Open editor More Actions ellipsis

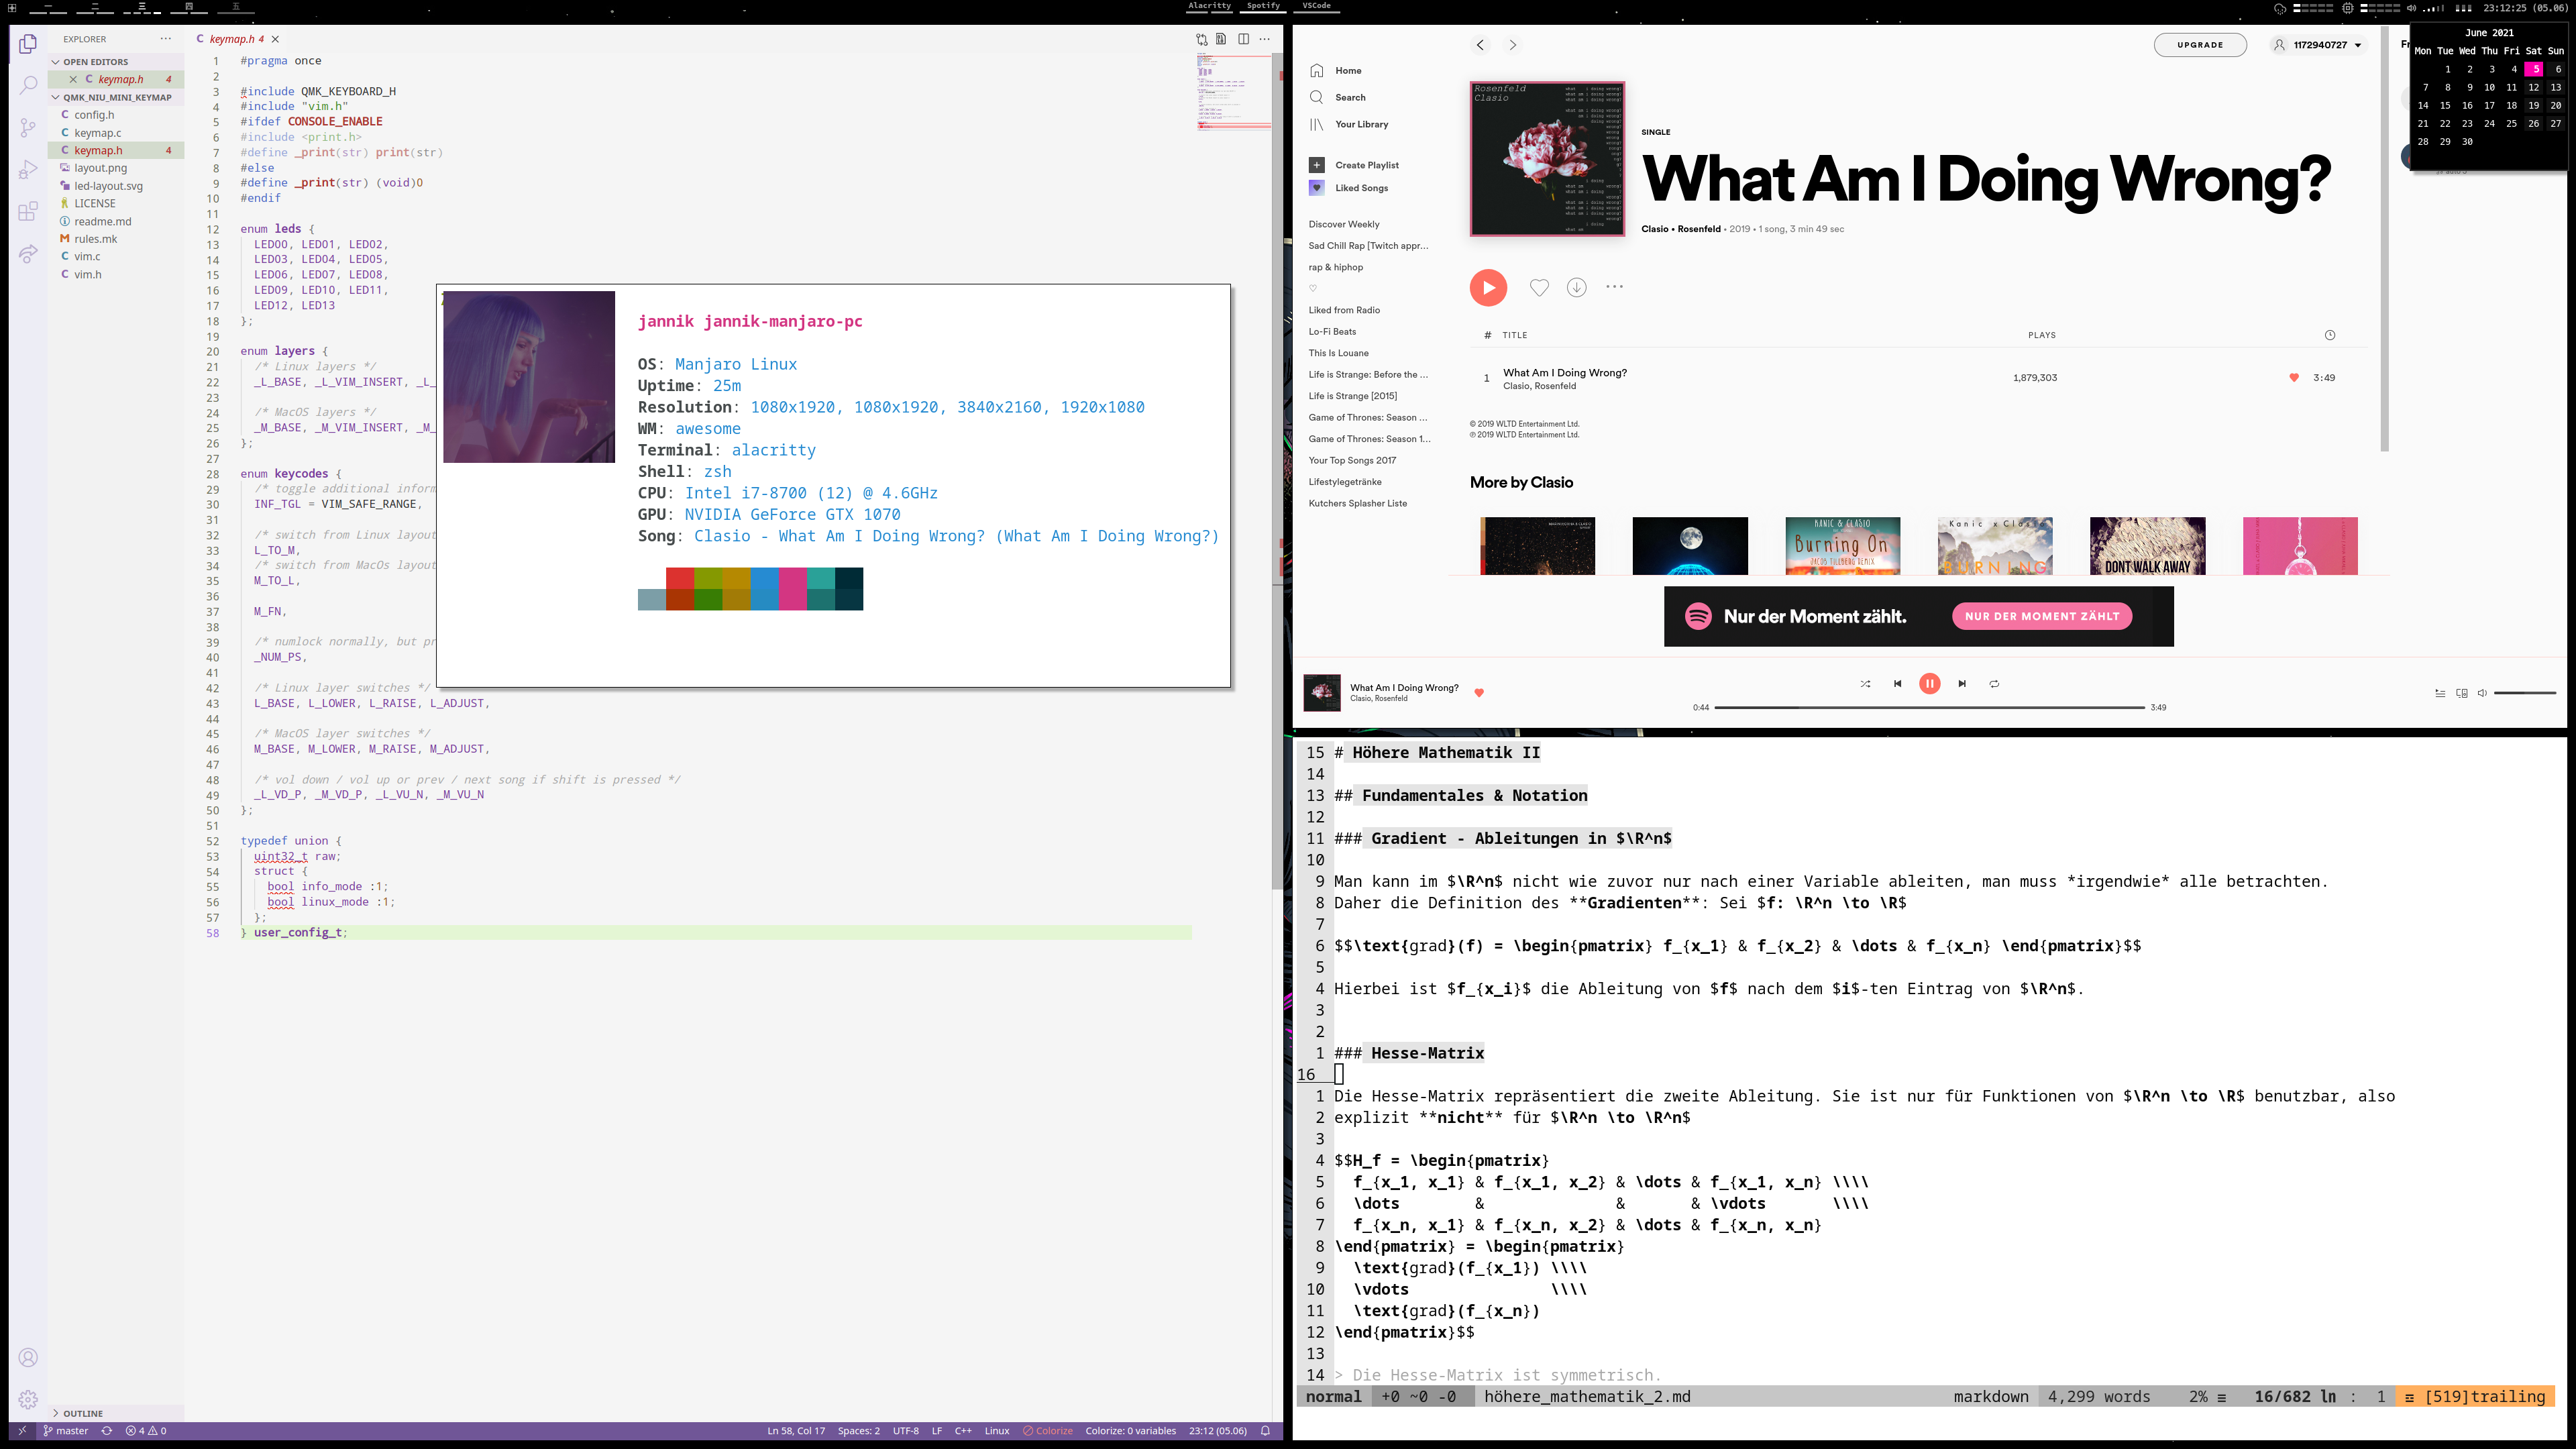(x=1265, y=39)
